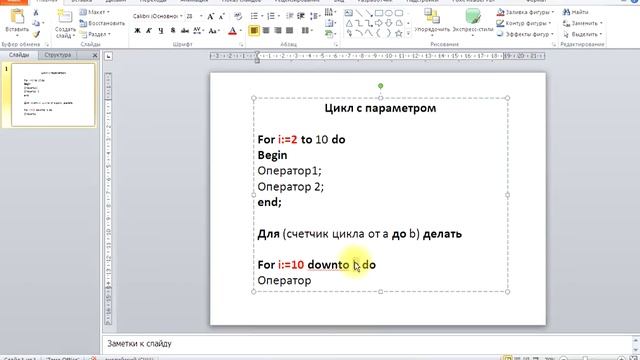Screen dimensions: 640x360
Task: Toggle justified text alignment
Action: coord(290,31)
